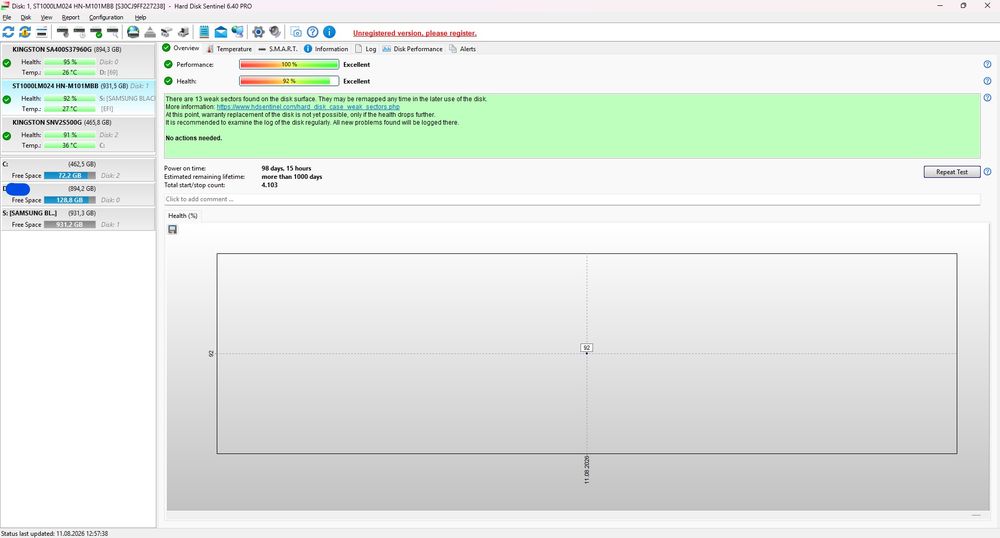1000x538 pixels.
Task: Open the Configuration menu
Action: 106,17
